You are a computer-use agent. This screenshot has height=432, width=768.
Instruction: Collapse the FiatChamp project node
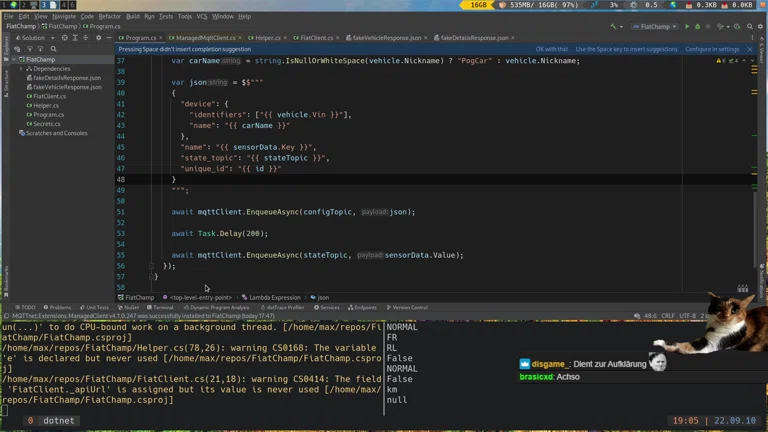click(14, 60)
